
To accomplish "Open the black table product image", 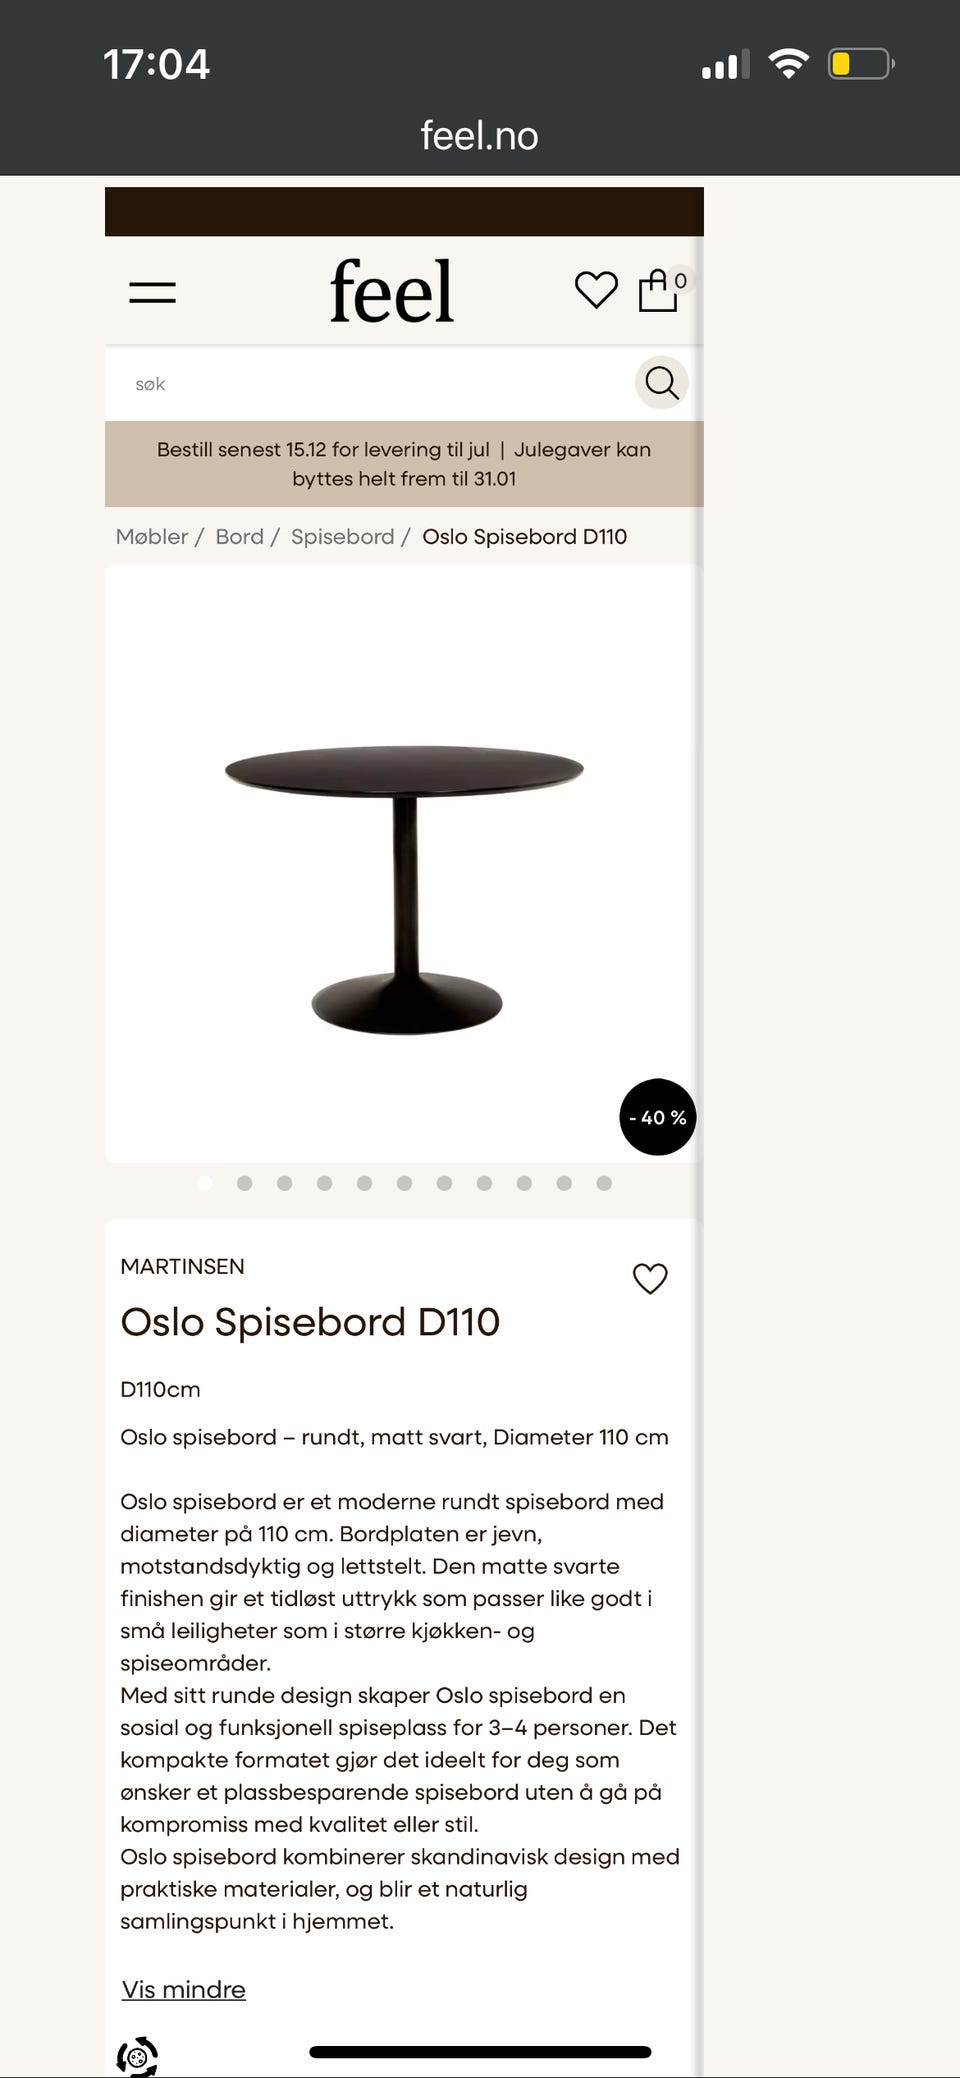I will [404, 880].
